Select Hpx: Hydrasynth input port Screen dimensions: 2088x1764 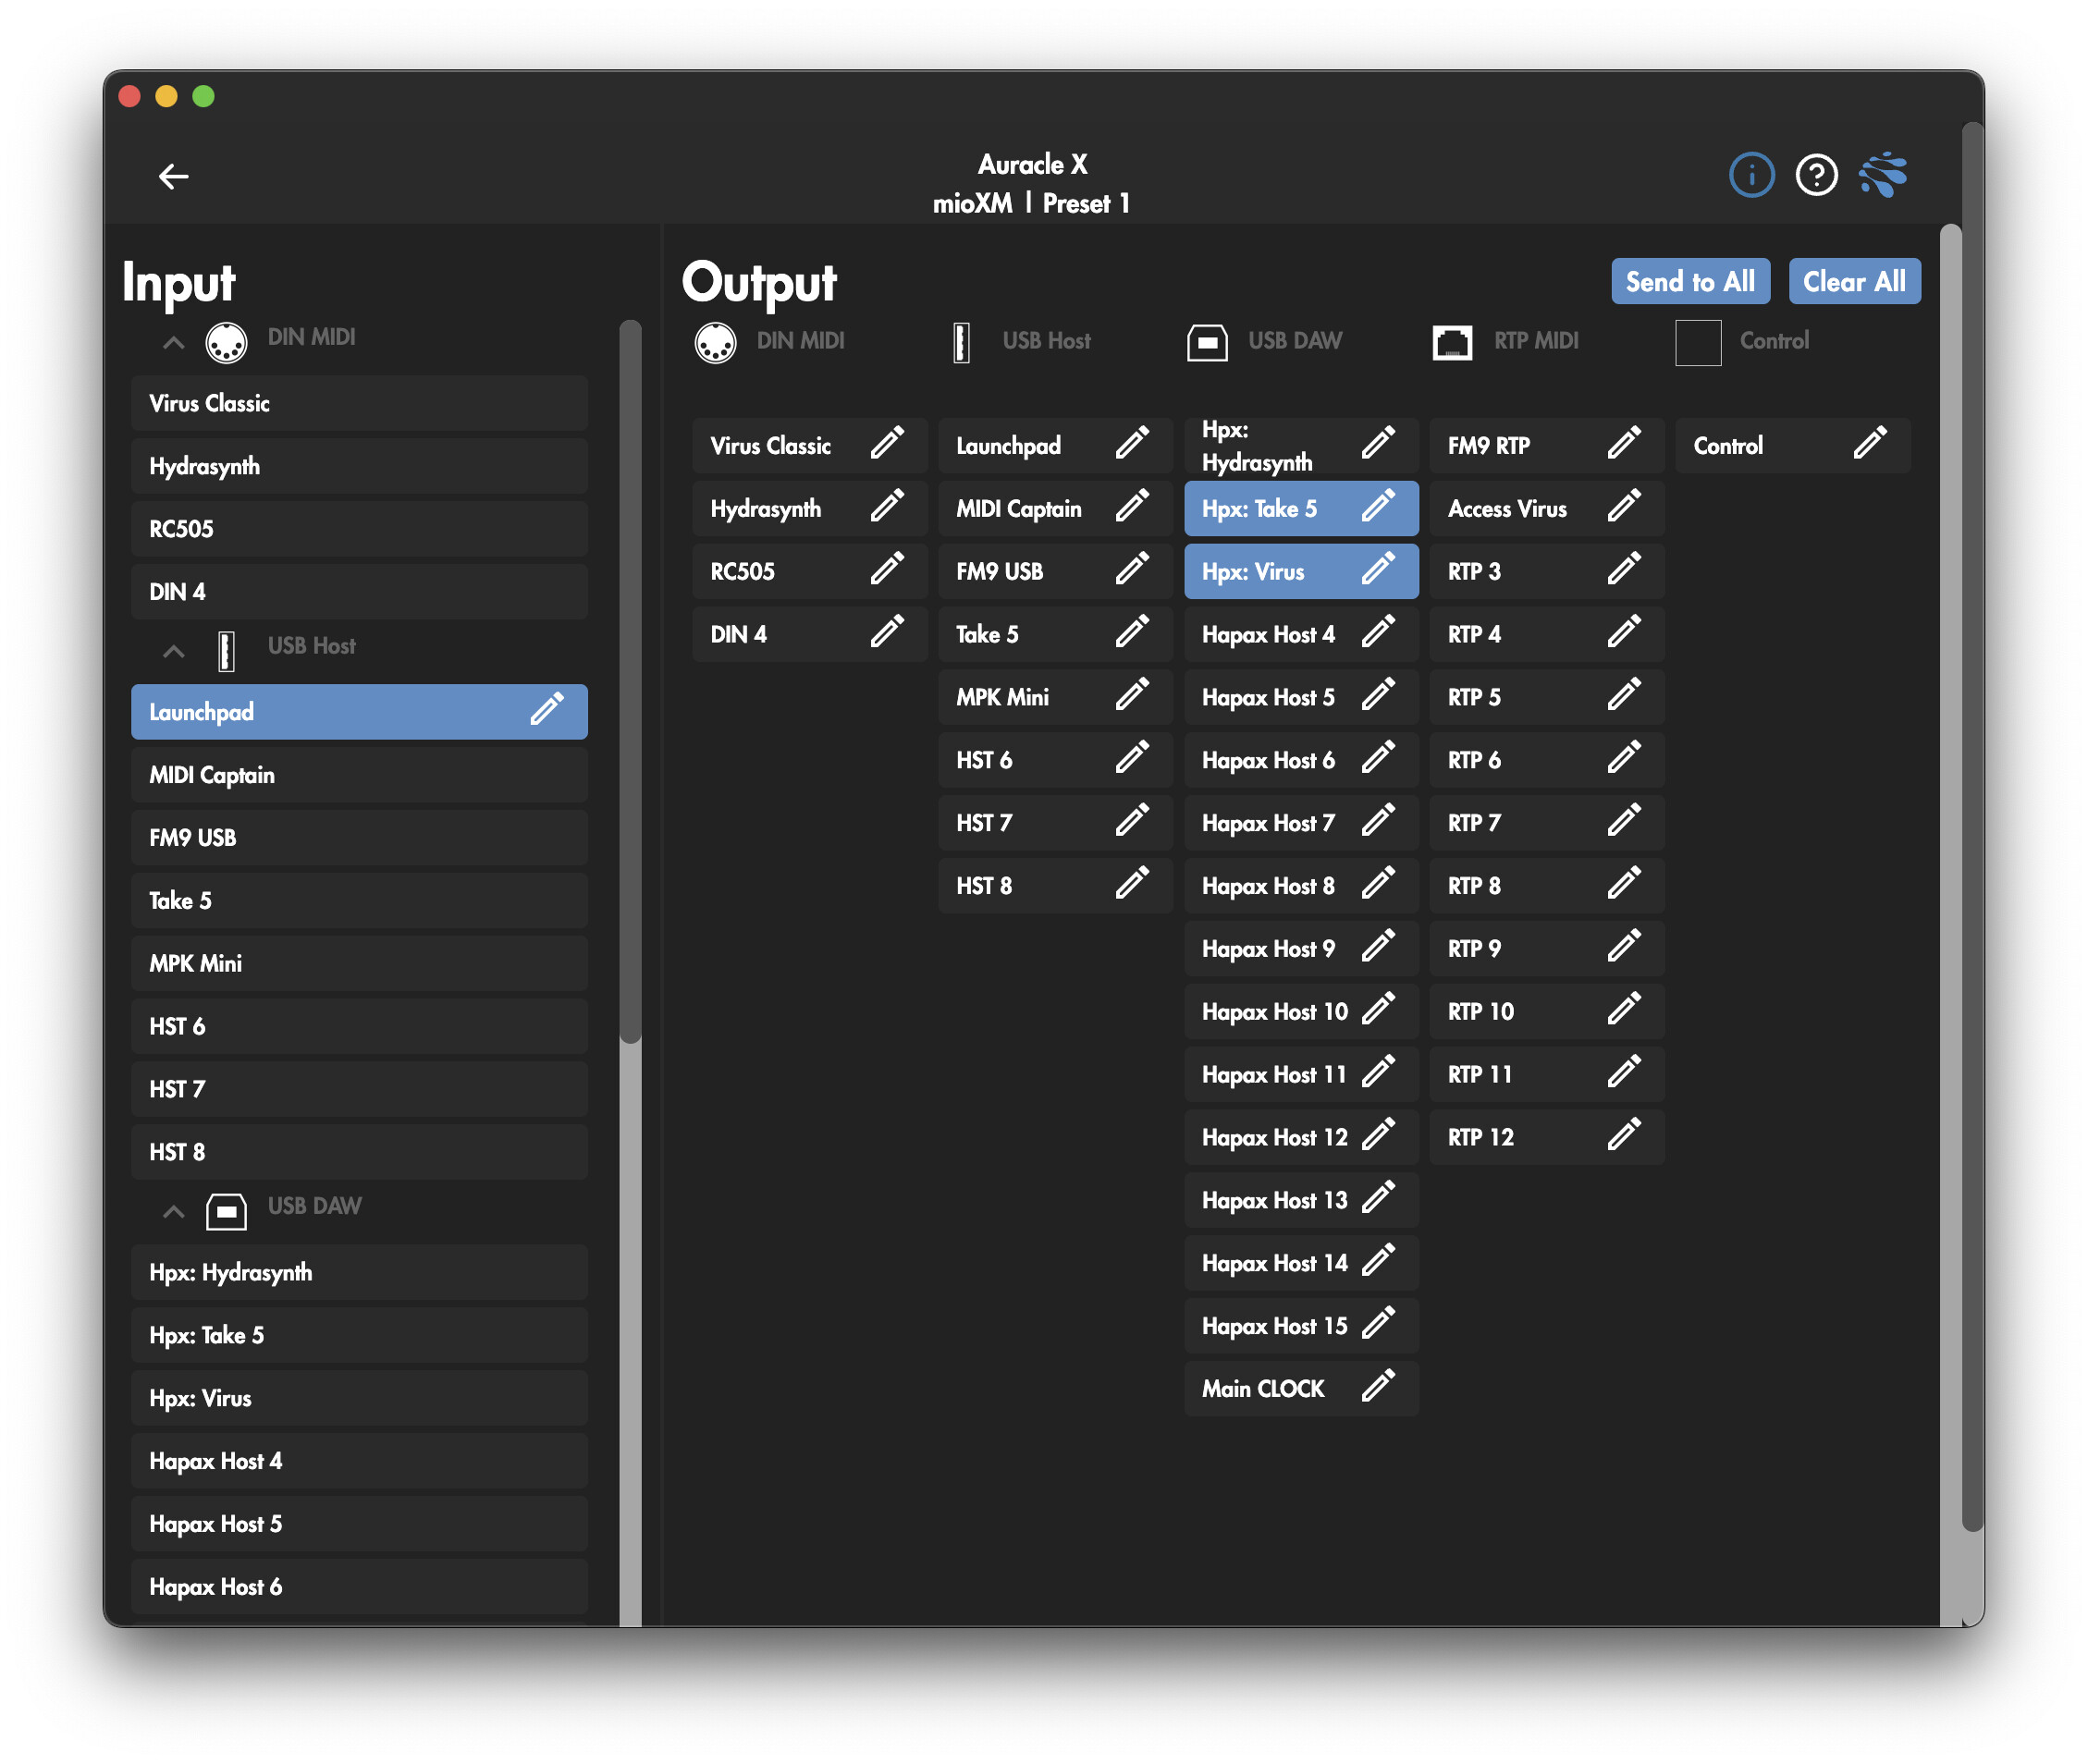click(358, 1272)
